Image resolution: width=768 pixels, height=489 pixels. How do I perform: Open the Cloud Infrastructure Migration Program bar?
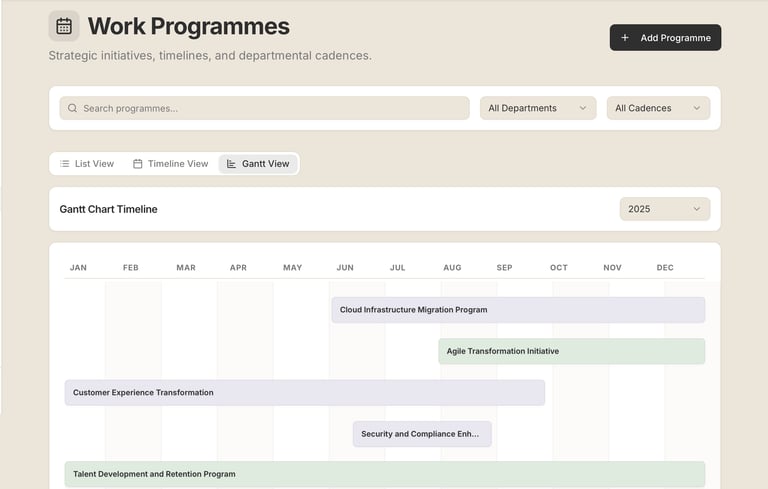coord(518,310)
